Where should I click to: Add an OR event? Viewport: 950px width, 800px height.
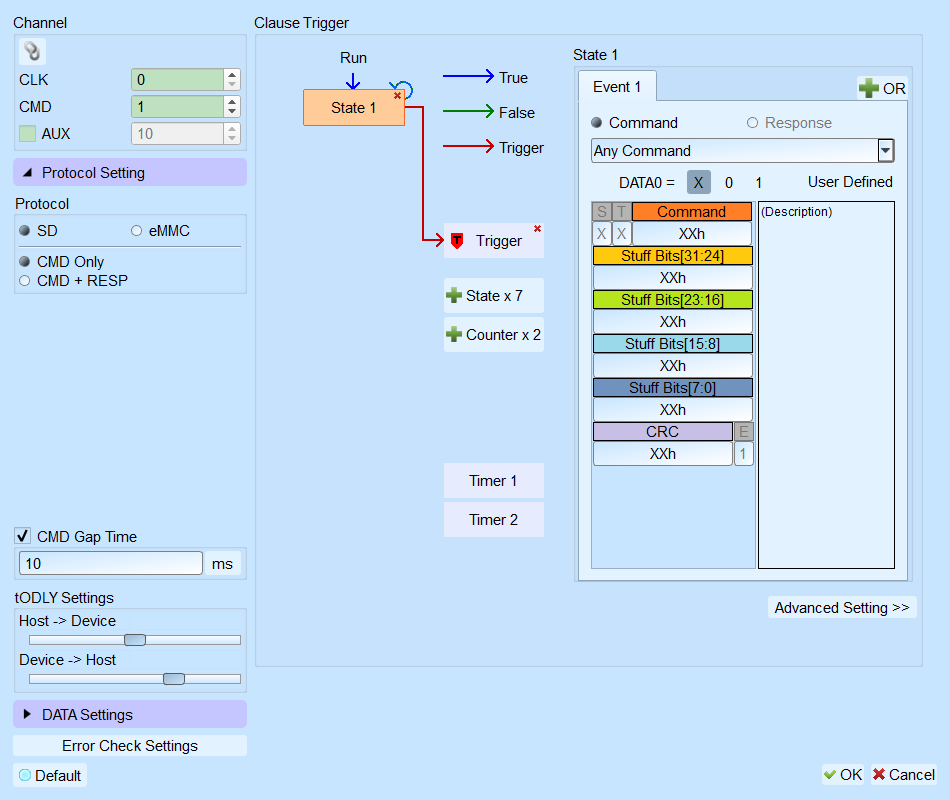tap(882, 88)
